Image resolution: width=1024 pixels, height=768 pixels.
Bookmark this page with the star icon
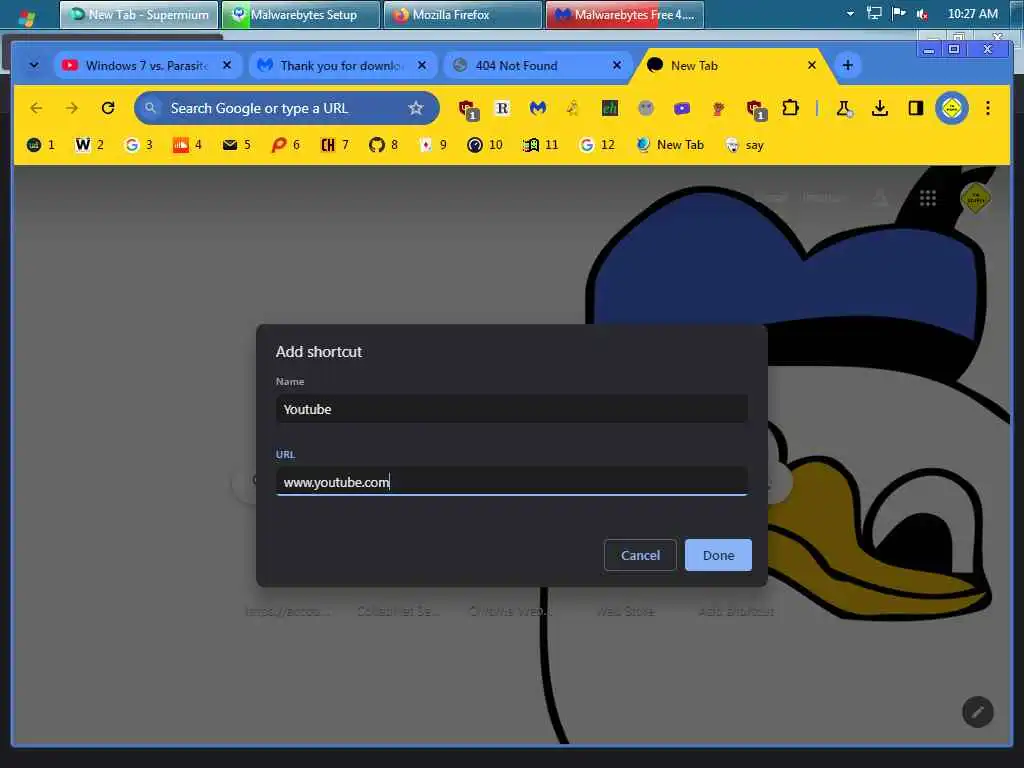point(415,108)
